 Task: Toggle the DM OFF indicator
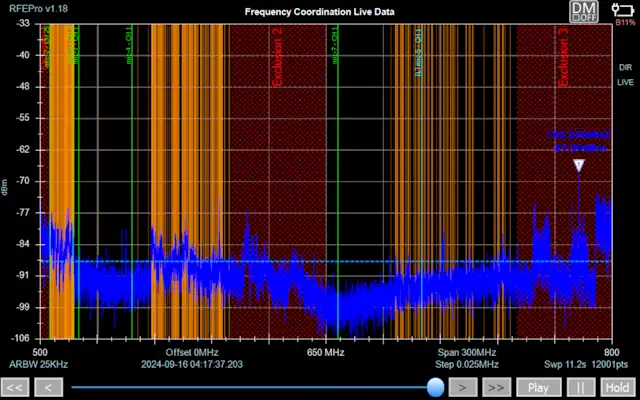[582, 11]
